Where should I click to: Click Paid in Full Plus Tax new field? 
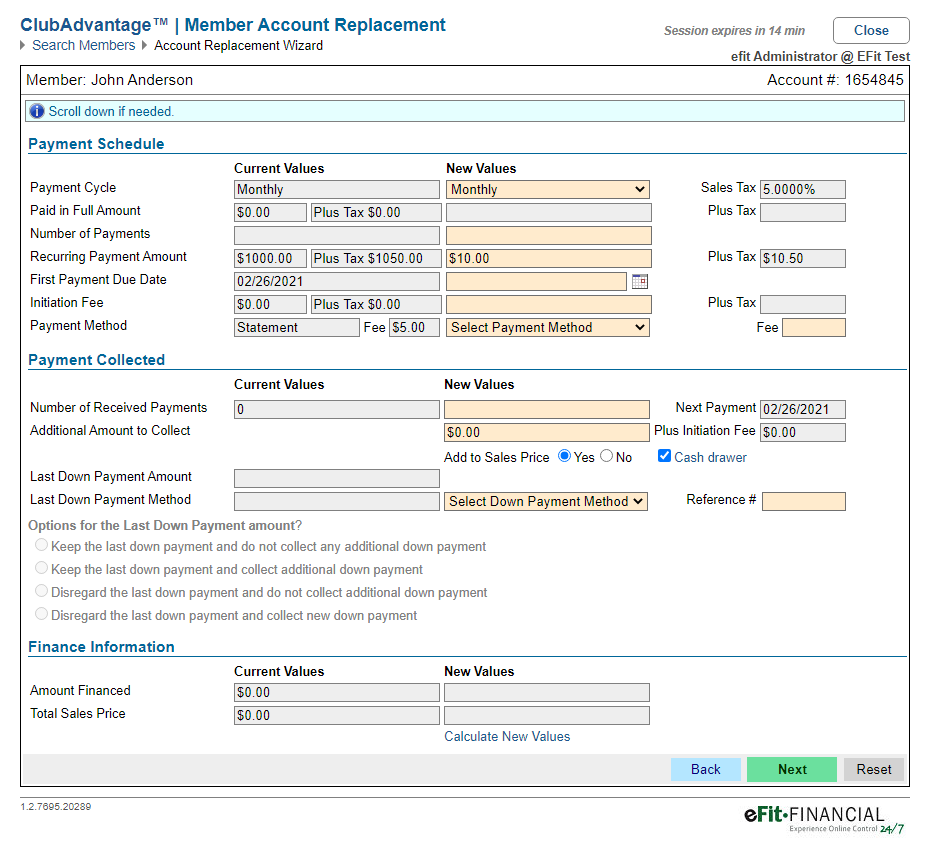point(803,212)
